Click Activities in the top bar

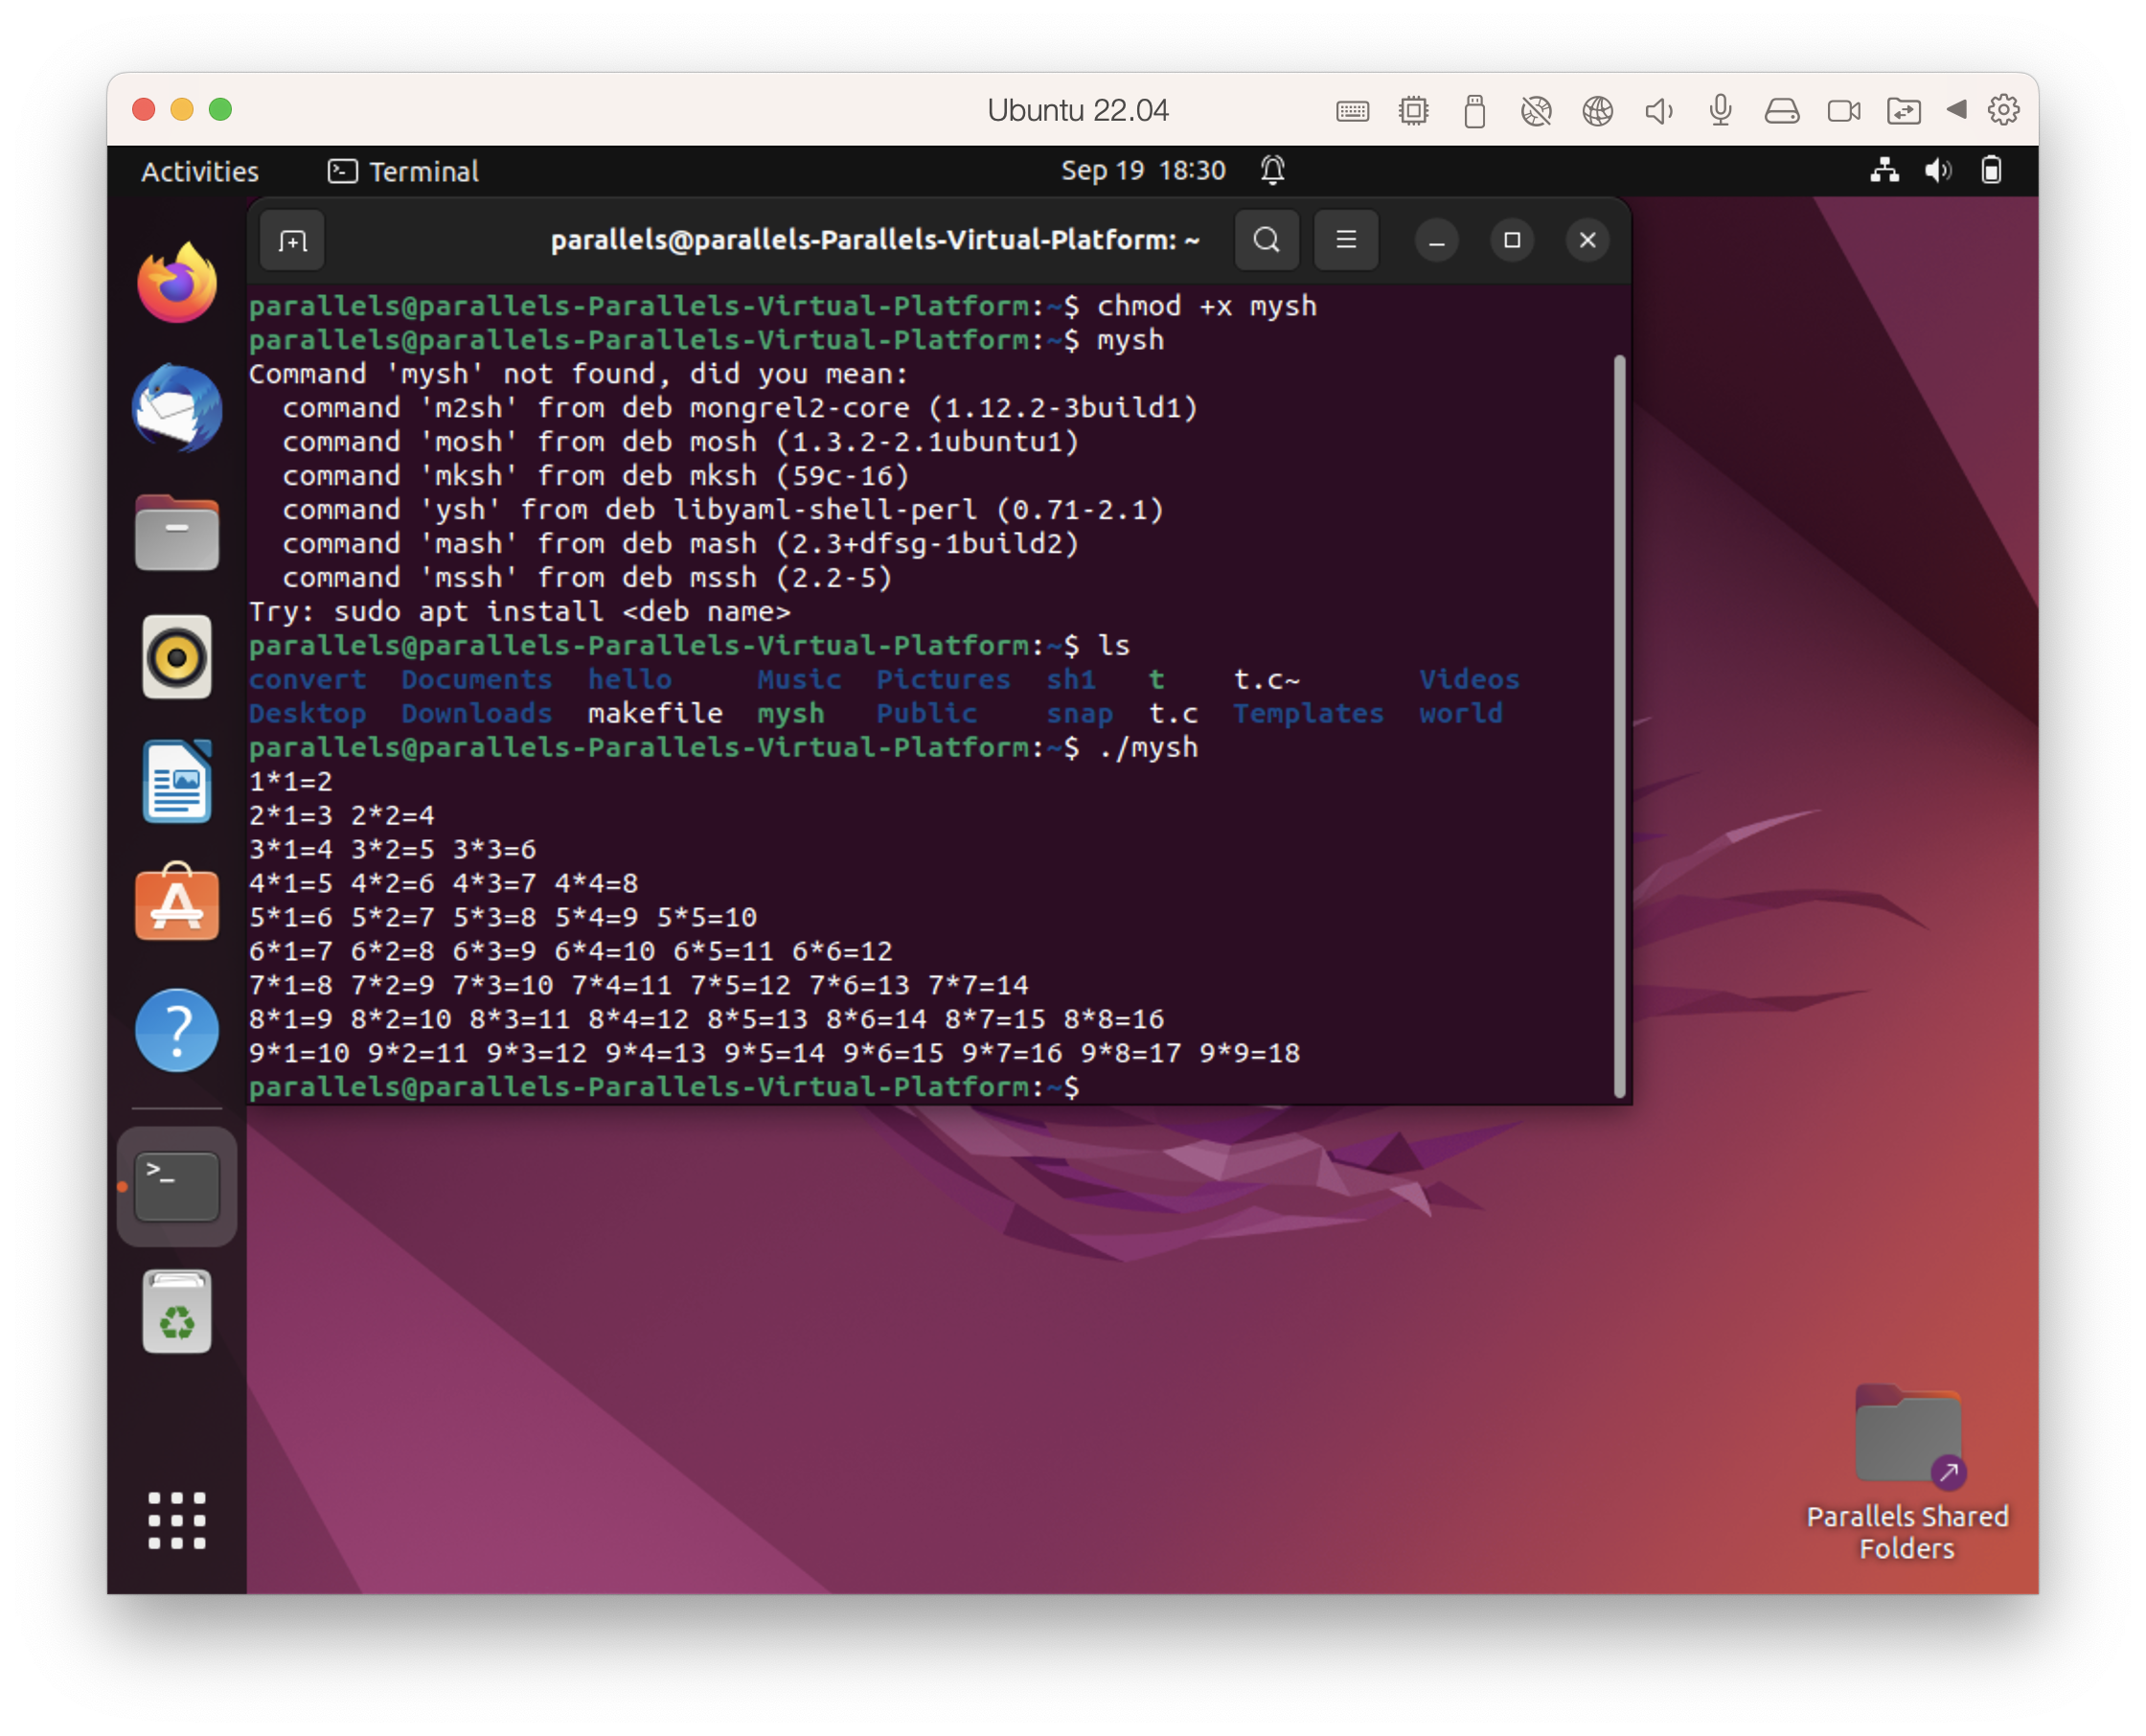[200, 171]
